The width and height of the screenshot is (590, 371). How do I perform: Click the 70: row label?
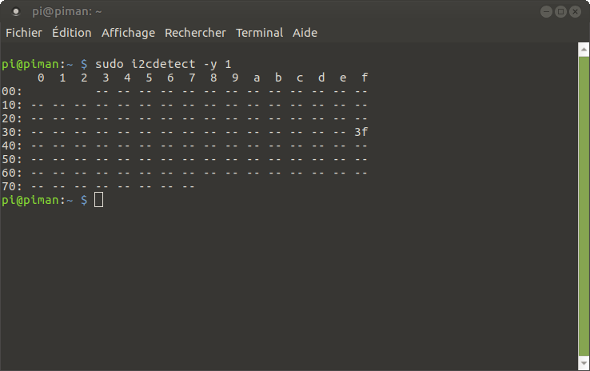12,186
